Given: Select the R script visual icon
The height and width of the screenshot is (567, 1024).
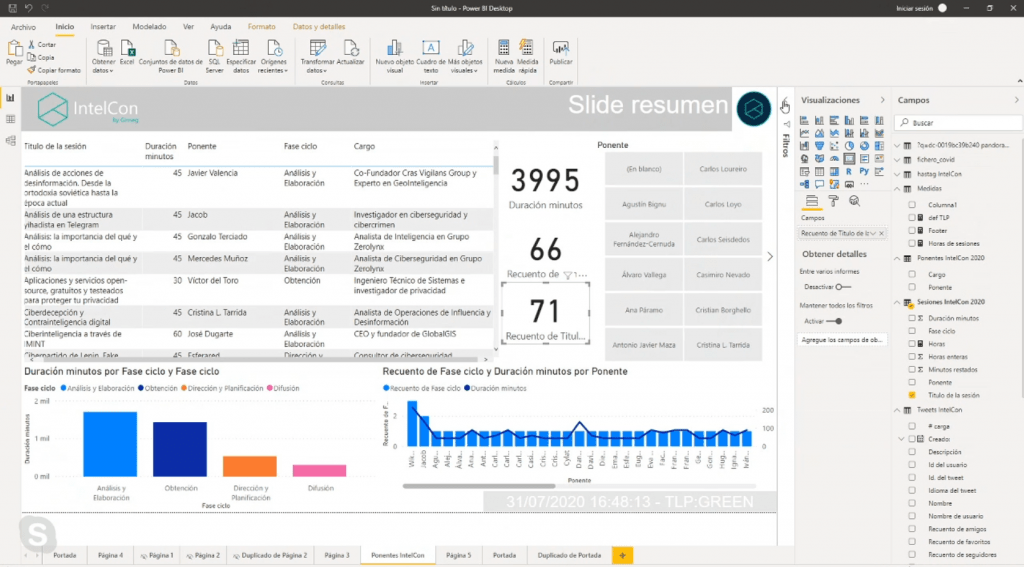Looking at the screenshot, I should (x=849, y=171).
